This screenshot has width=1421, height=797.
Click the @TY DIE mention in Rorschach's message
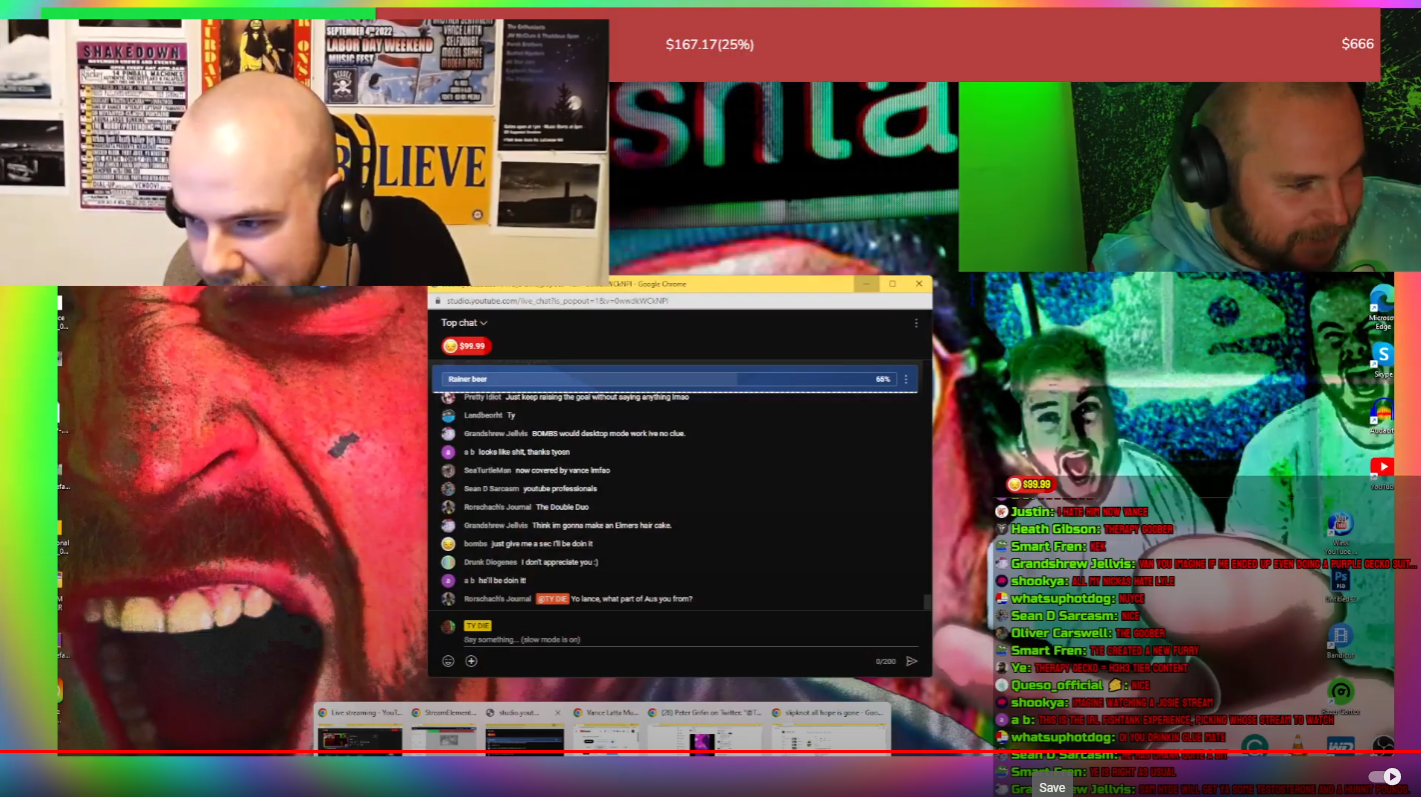tap(552, 599)
